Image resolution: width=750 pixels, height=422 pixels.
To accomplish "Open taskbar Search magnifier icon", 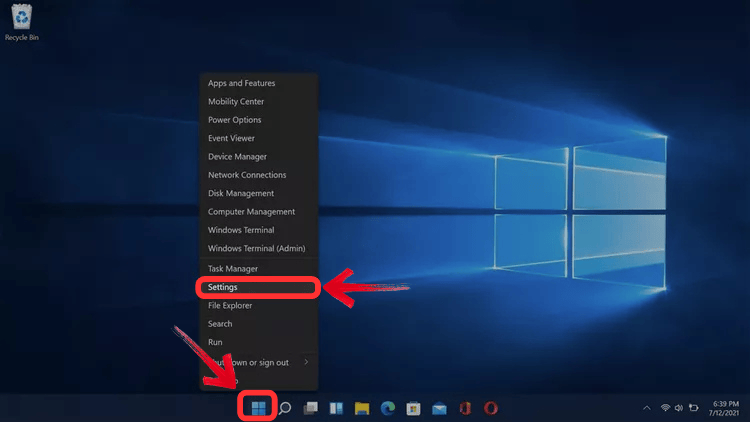I will coord(285,408).
